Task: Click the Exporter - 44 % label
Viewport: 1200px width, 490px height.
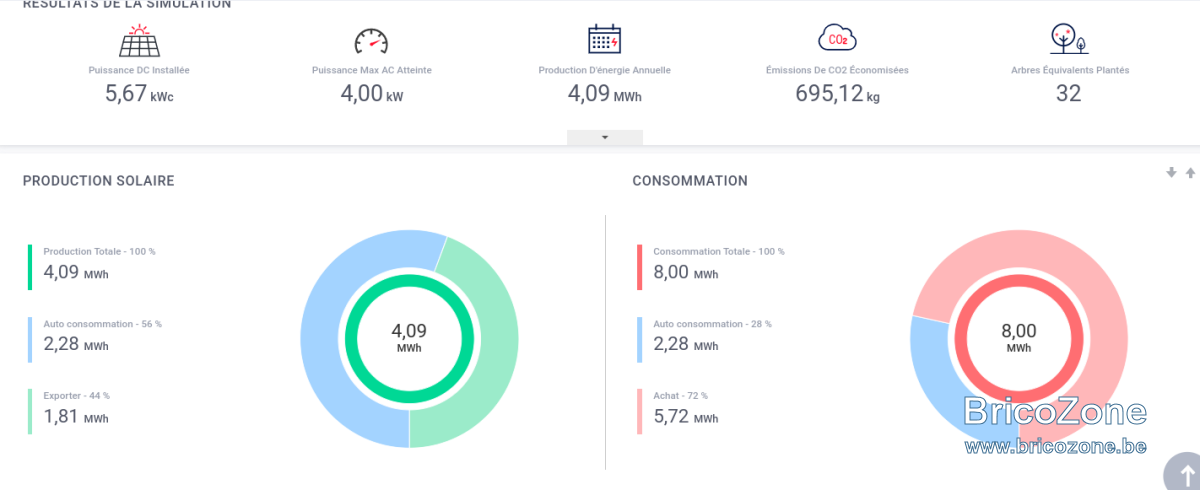Action: [76, 396]
